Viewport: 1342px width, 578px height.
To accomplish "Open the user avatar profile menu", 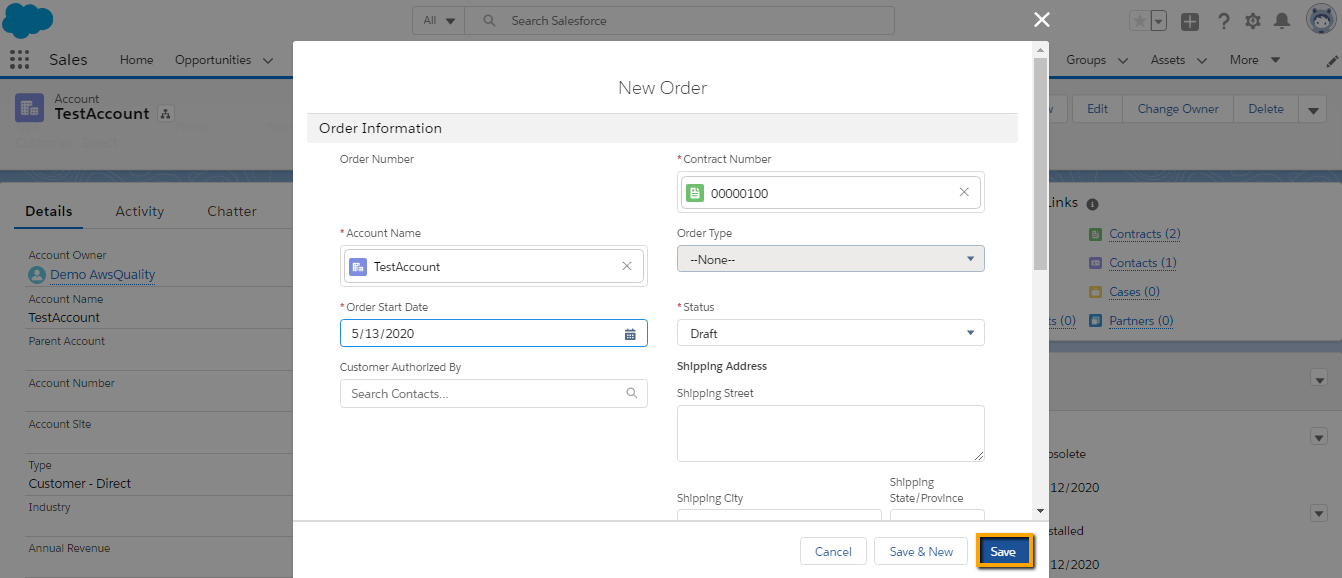I will [x=1322, y=20].
